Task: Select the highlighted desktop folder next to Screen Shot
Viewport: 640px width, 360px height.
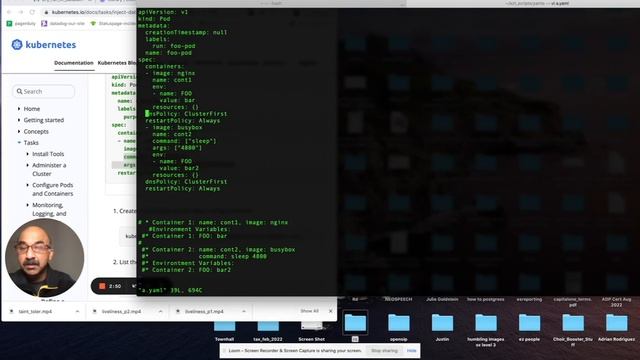Action: tap(355, 325)
